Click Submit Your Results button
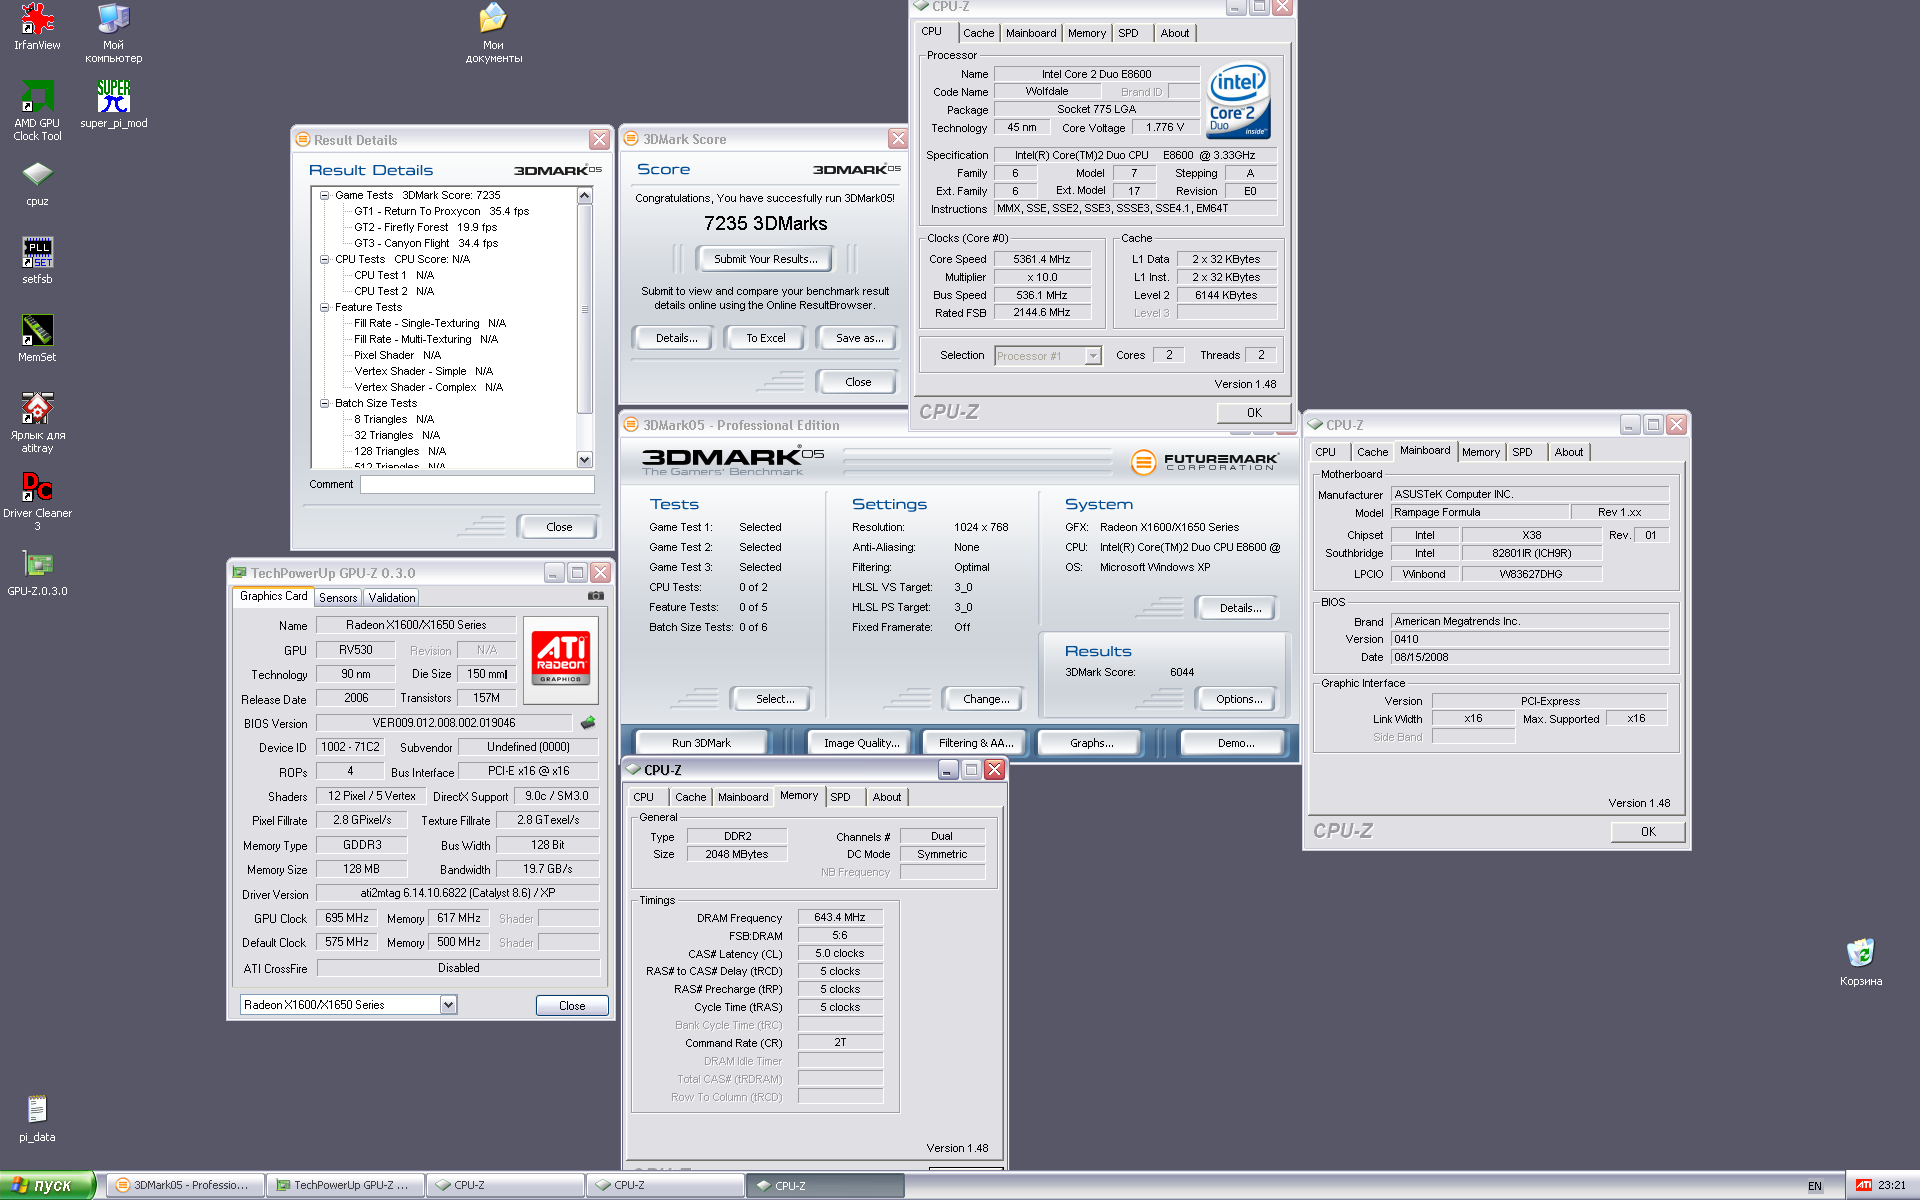Image resolution: width=1920 pixels, height=1200 pixels. pyautogui.click(x=765, y=259)
